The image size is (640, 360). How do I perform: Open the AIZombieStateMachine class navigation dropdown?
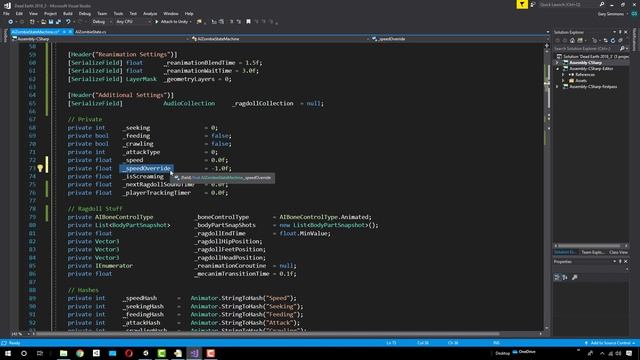[281, 39]
